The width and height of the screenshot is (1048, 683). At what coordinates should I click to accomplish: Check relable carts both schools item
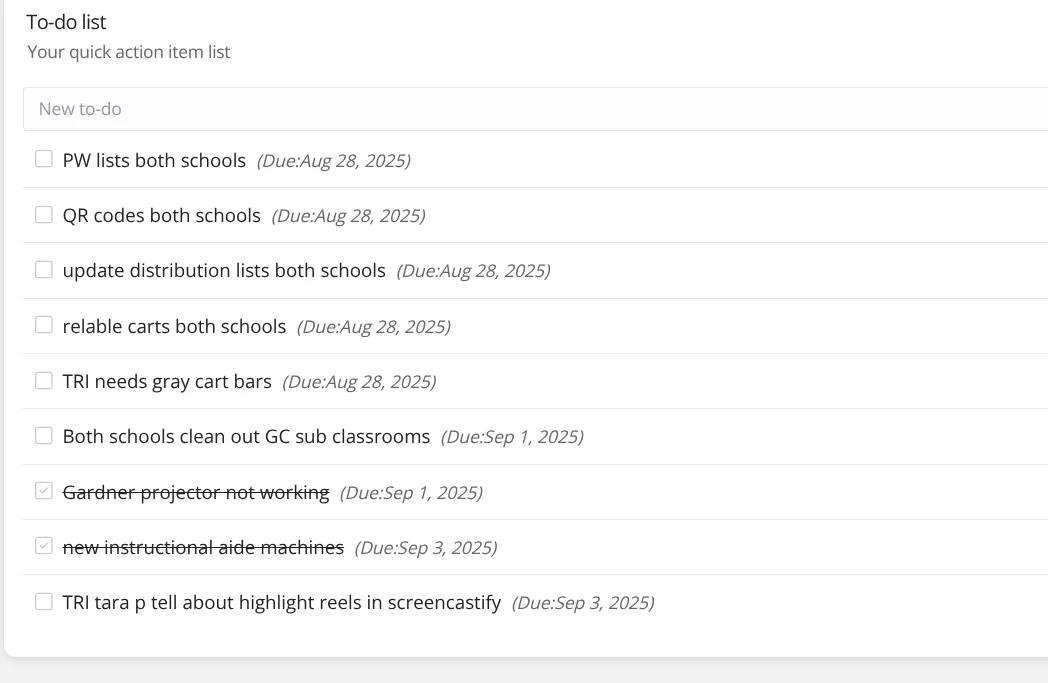pyautogui.click(x=43, y=325)
